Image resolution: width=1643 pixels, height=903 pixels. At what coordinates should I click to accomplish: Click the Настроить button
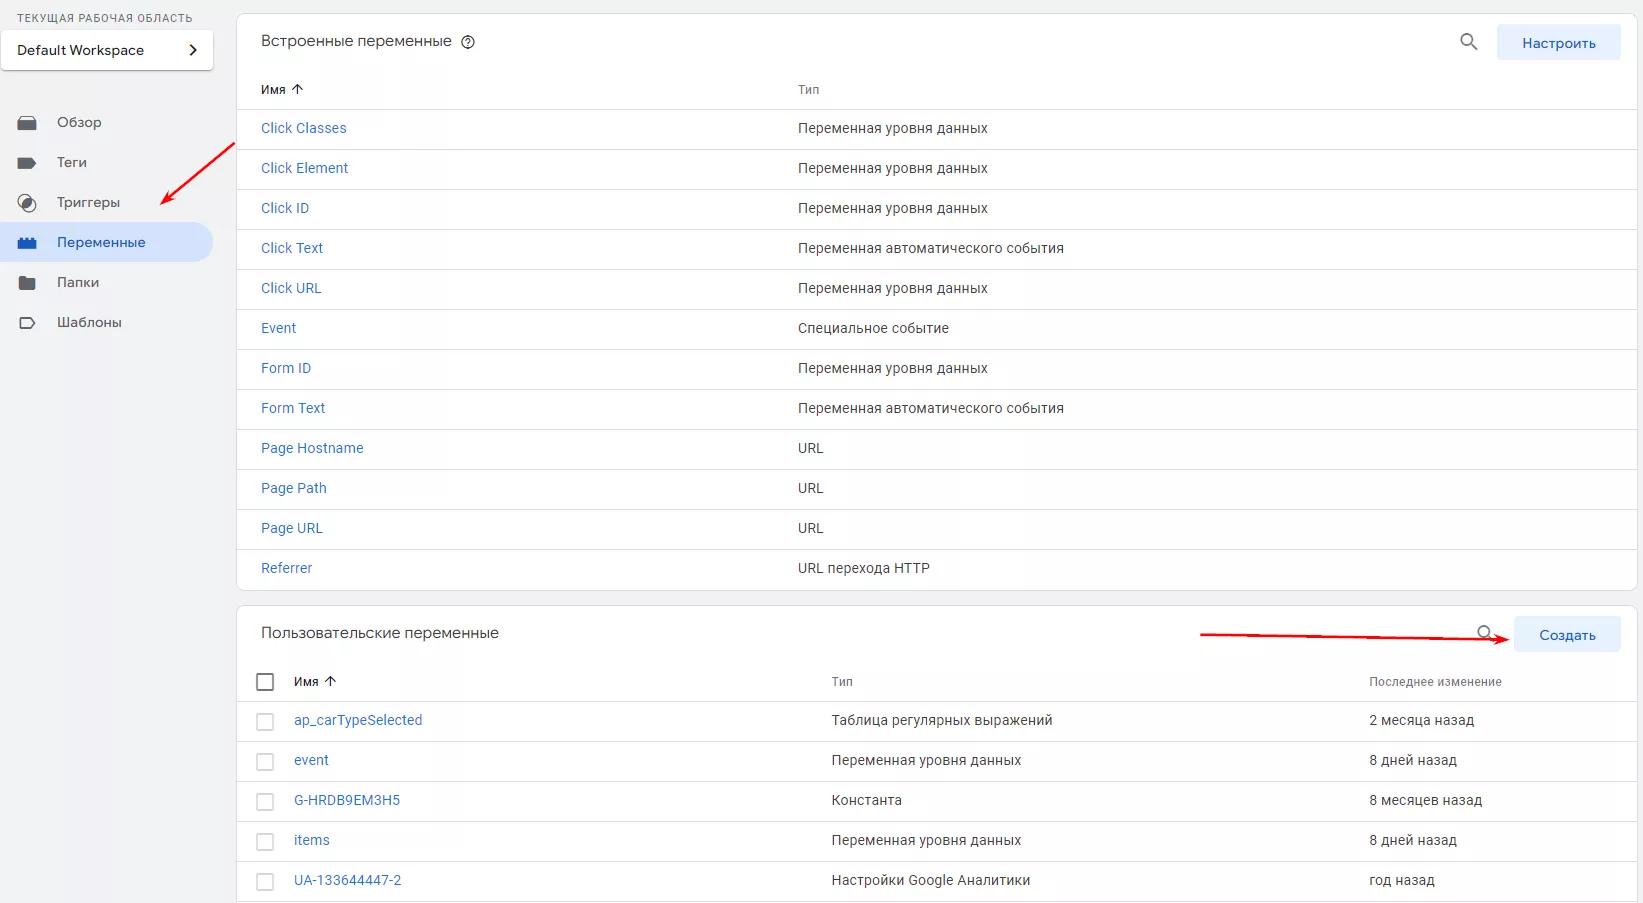(x=1558, y=43)
